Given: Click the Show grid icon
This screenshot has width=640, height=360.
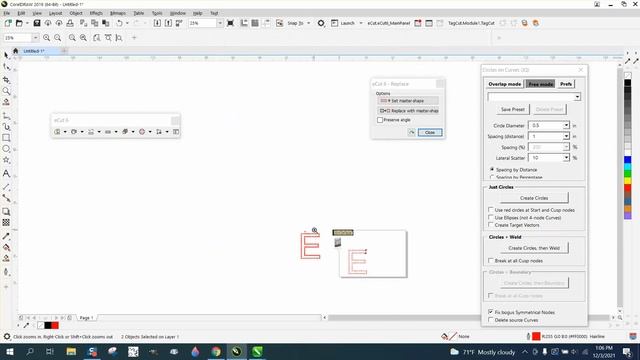Looking at the screenshot, I should click(x=255, y=23).
